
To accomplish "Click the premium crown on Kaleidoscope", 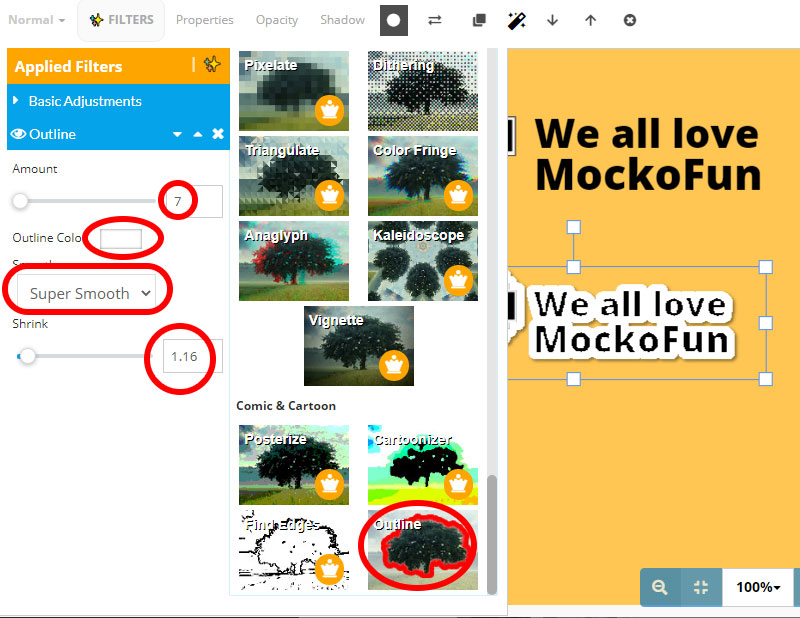I will [x=459, y=280].
